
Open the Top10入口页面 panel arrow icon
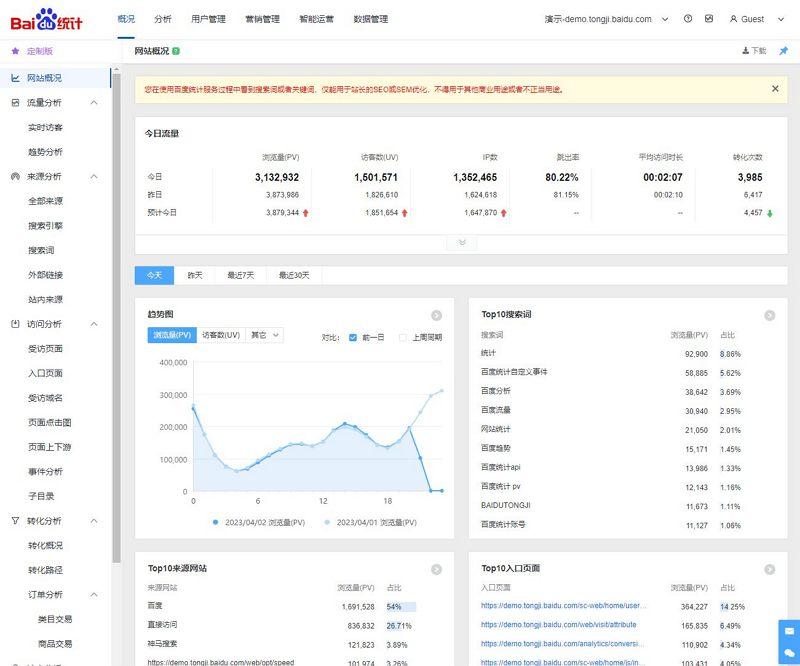(x=769, y=569)
